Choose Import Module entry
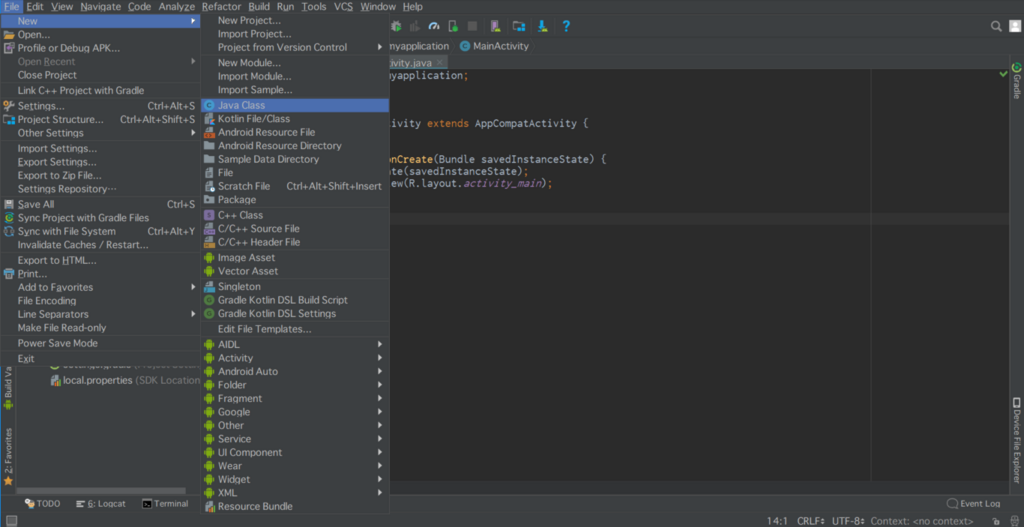Image resolution: width=1024 pixels, height=527 pixels. point(295,76)
